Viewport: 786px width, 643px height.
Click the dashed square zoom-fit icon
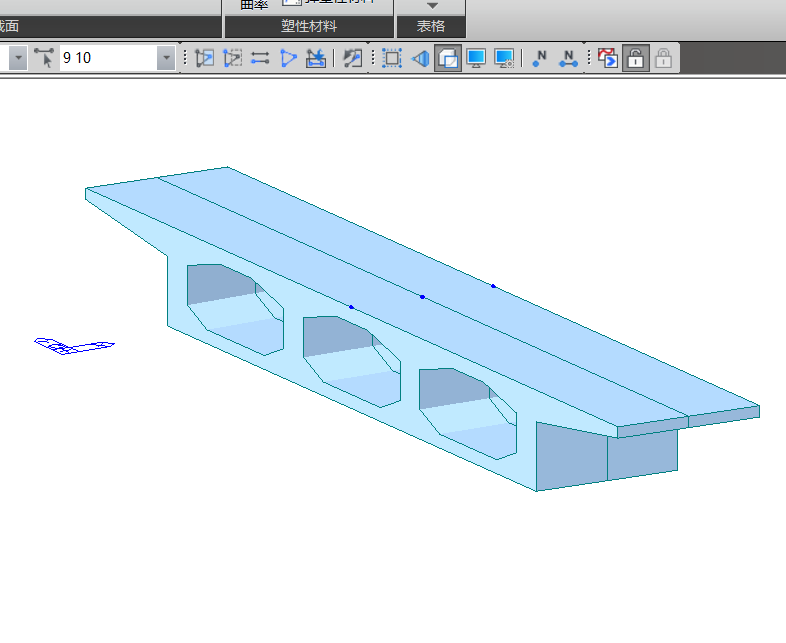(x=392, y=58)
